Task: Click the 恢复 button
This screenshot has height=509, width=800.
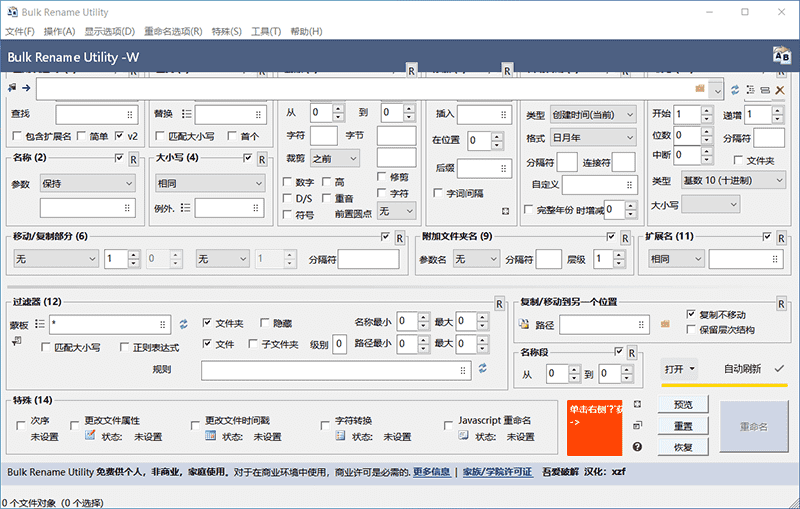Action: (x=683, y=447)
